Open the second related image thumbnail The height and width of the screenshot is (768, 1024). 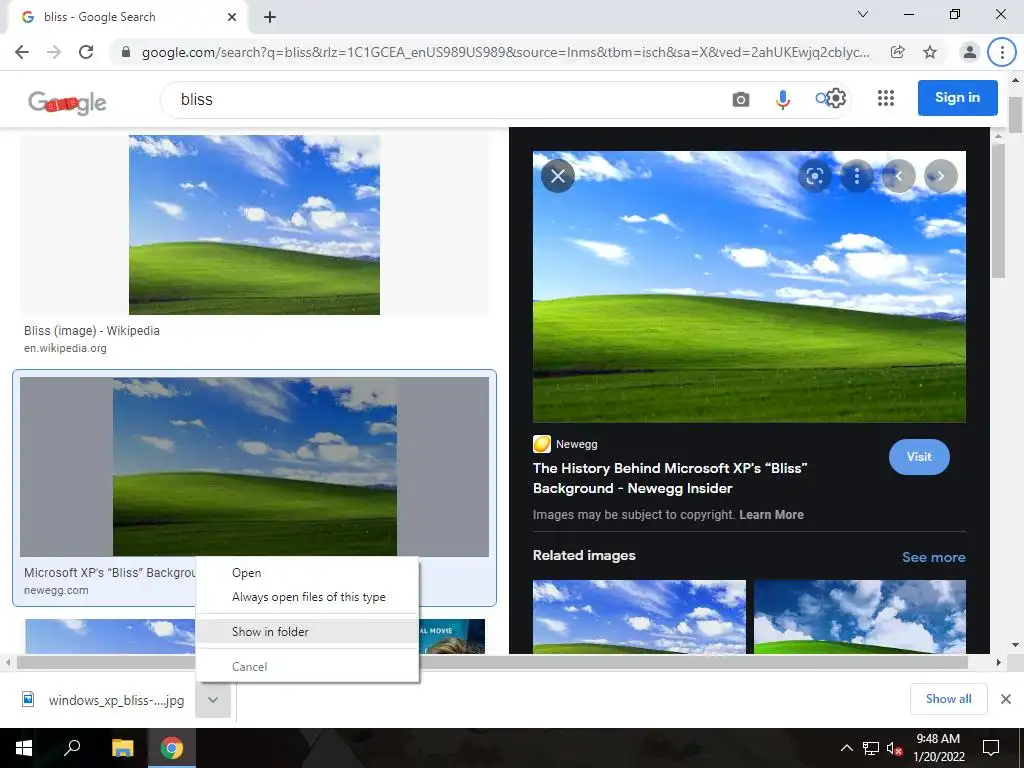point(859,616)
